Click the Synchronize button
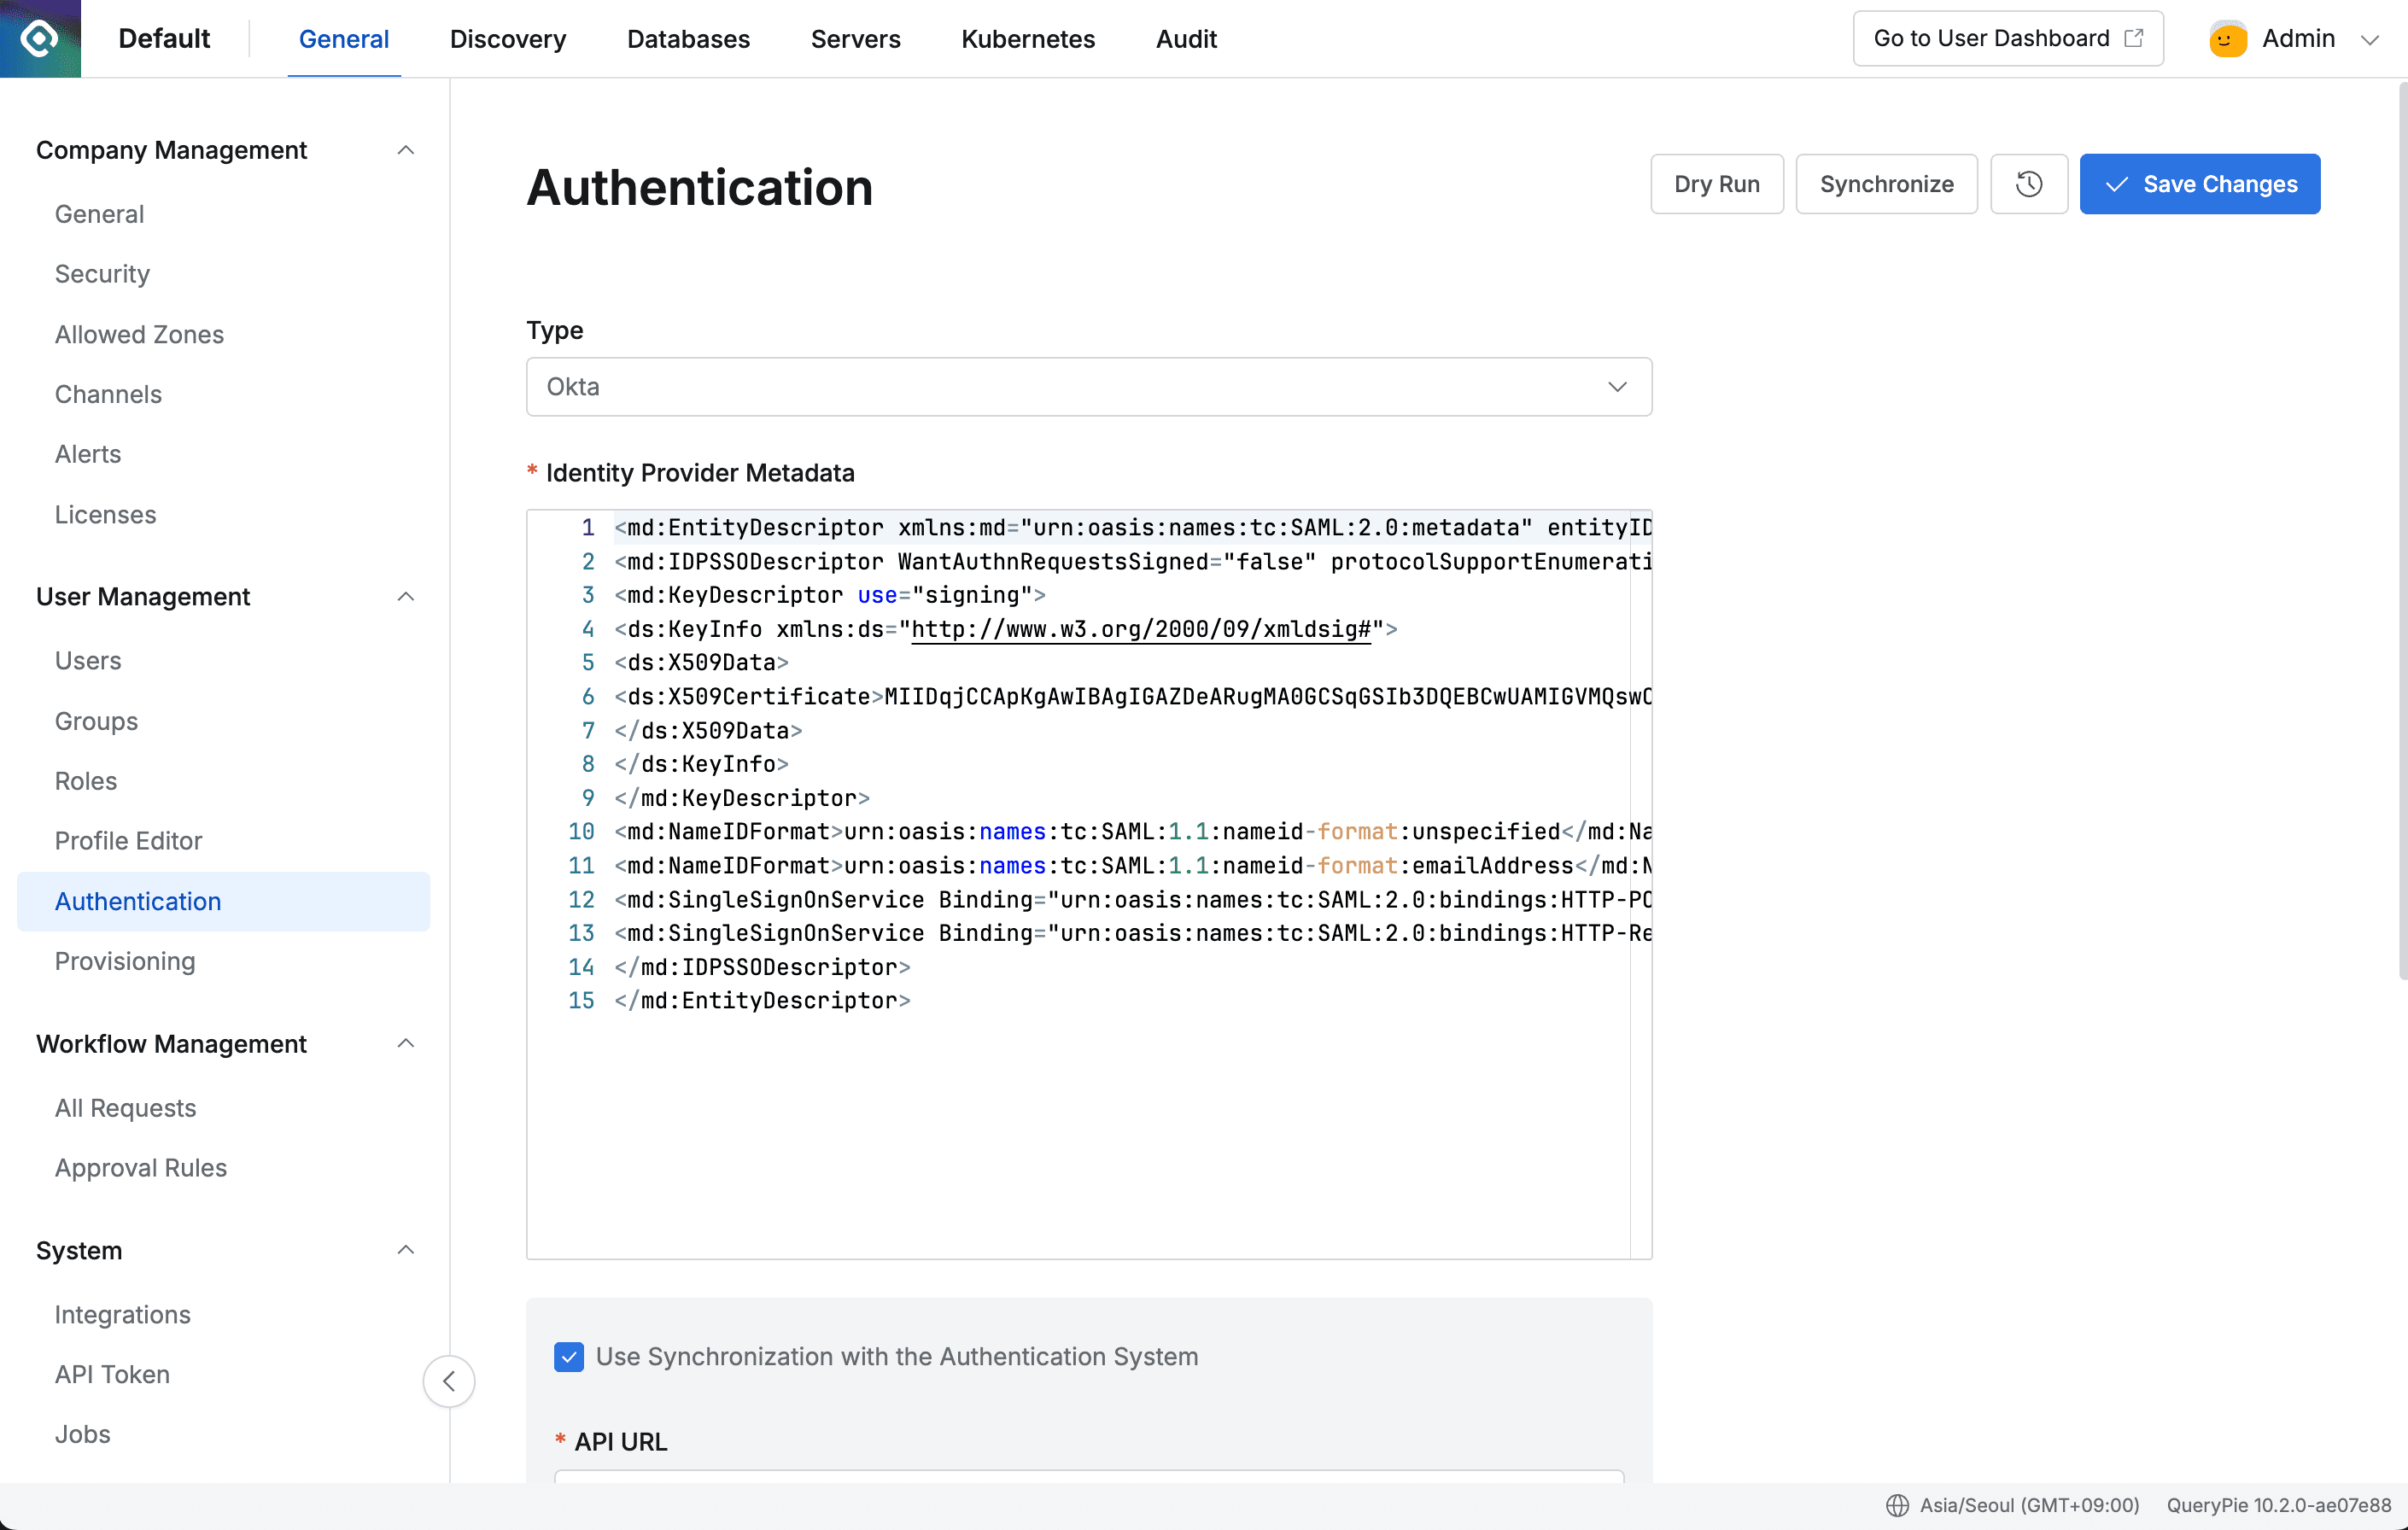Viewport: 2408px width, 1530px height. (x=1886, y=184)
